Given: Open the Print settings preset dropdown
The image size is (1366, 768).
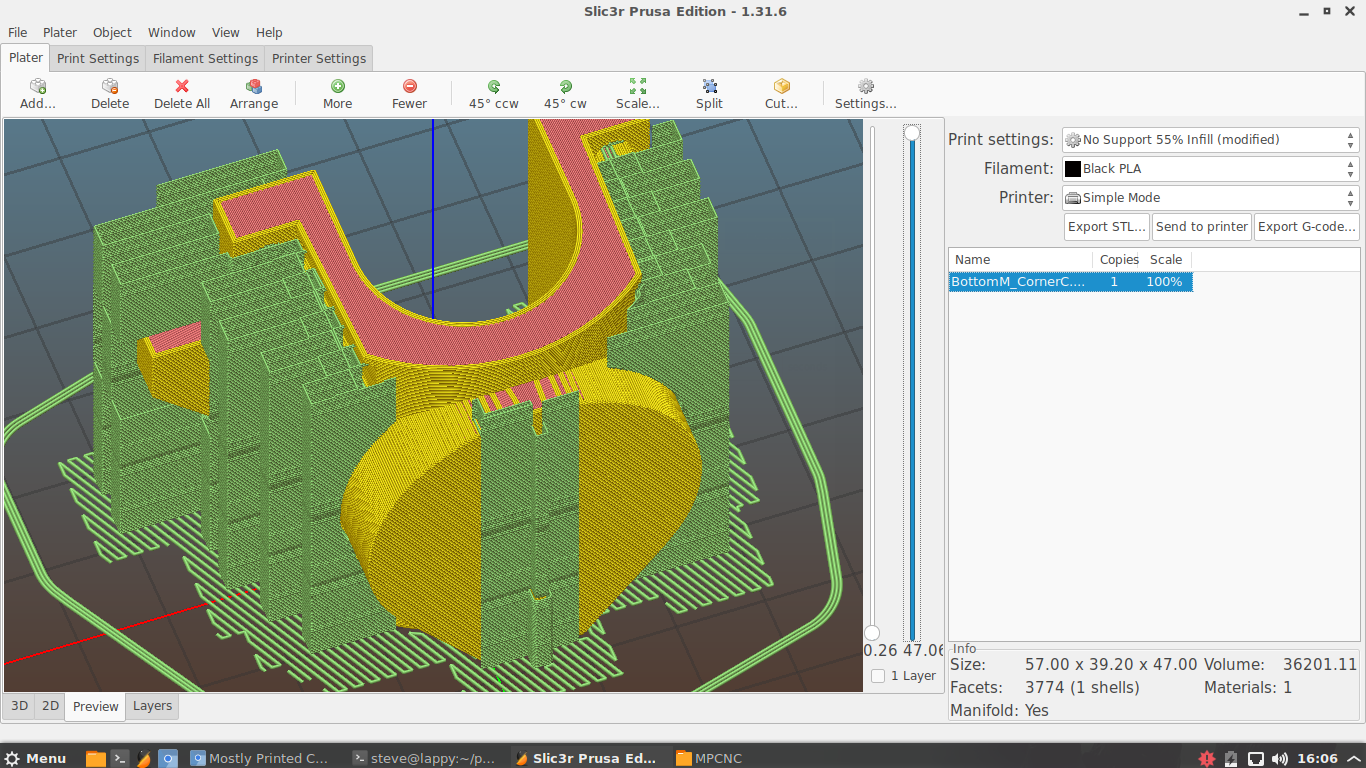Looking at the screenshot, I should [x=1209, y=140].
